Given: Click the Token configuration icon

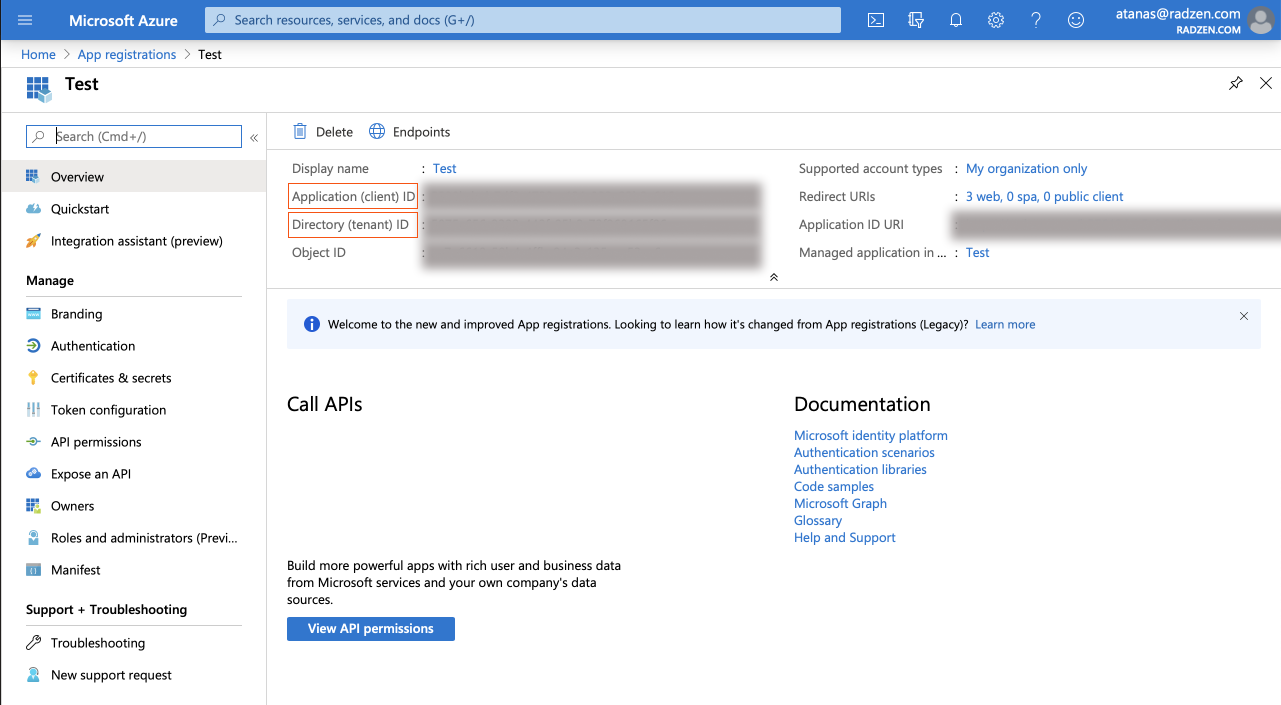Looking at the screenshot, I should coord(33,410).
